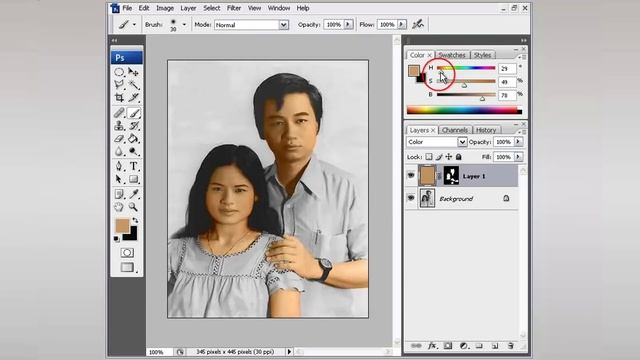Select the Path Selection tool
This screenshot has width=640, height=360.
[x=119, y=179]
